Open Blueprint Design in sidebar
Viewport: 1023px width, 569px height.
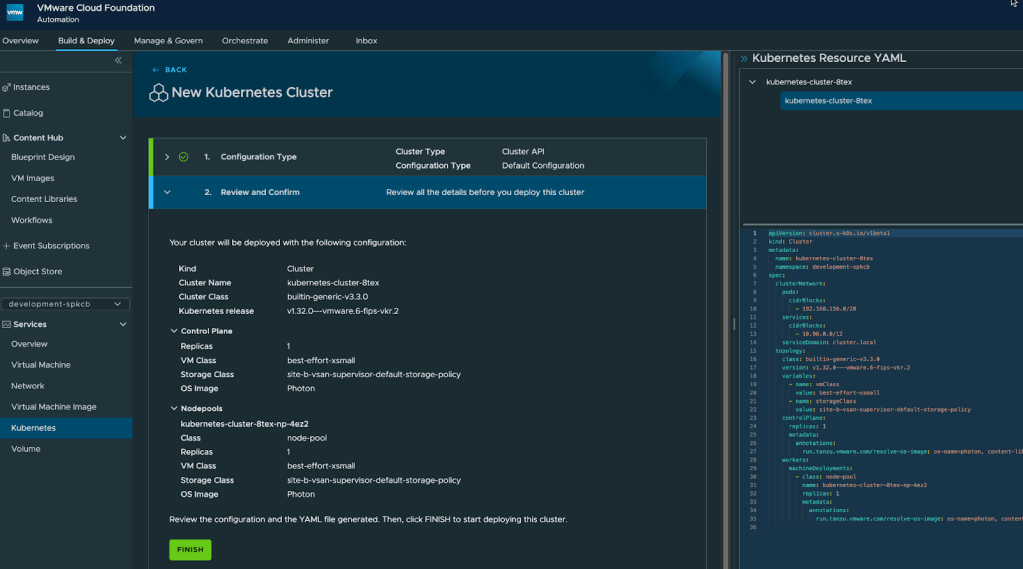click(43, 157)
